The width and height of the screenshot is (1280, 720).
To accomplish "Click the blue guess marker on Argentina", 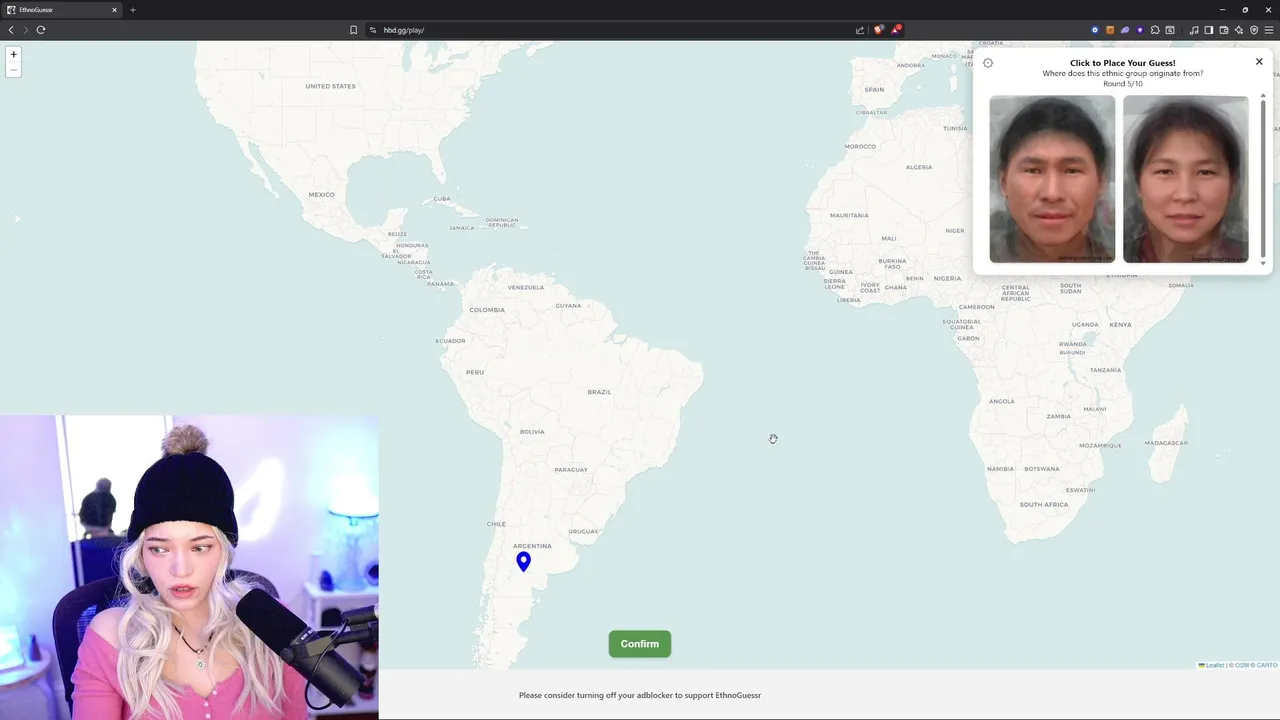I will click(523, 562).
